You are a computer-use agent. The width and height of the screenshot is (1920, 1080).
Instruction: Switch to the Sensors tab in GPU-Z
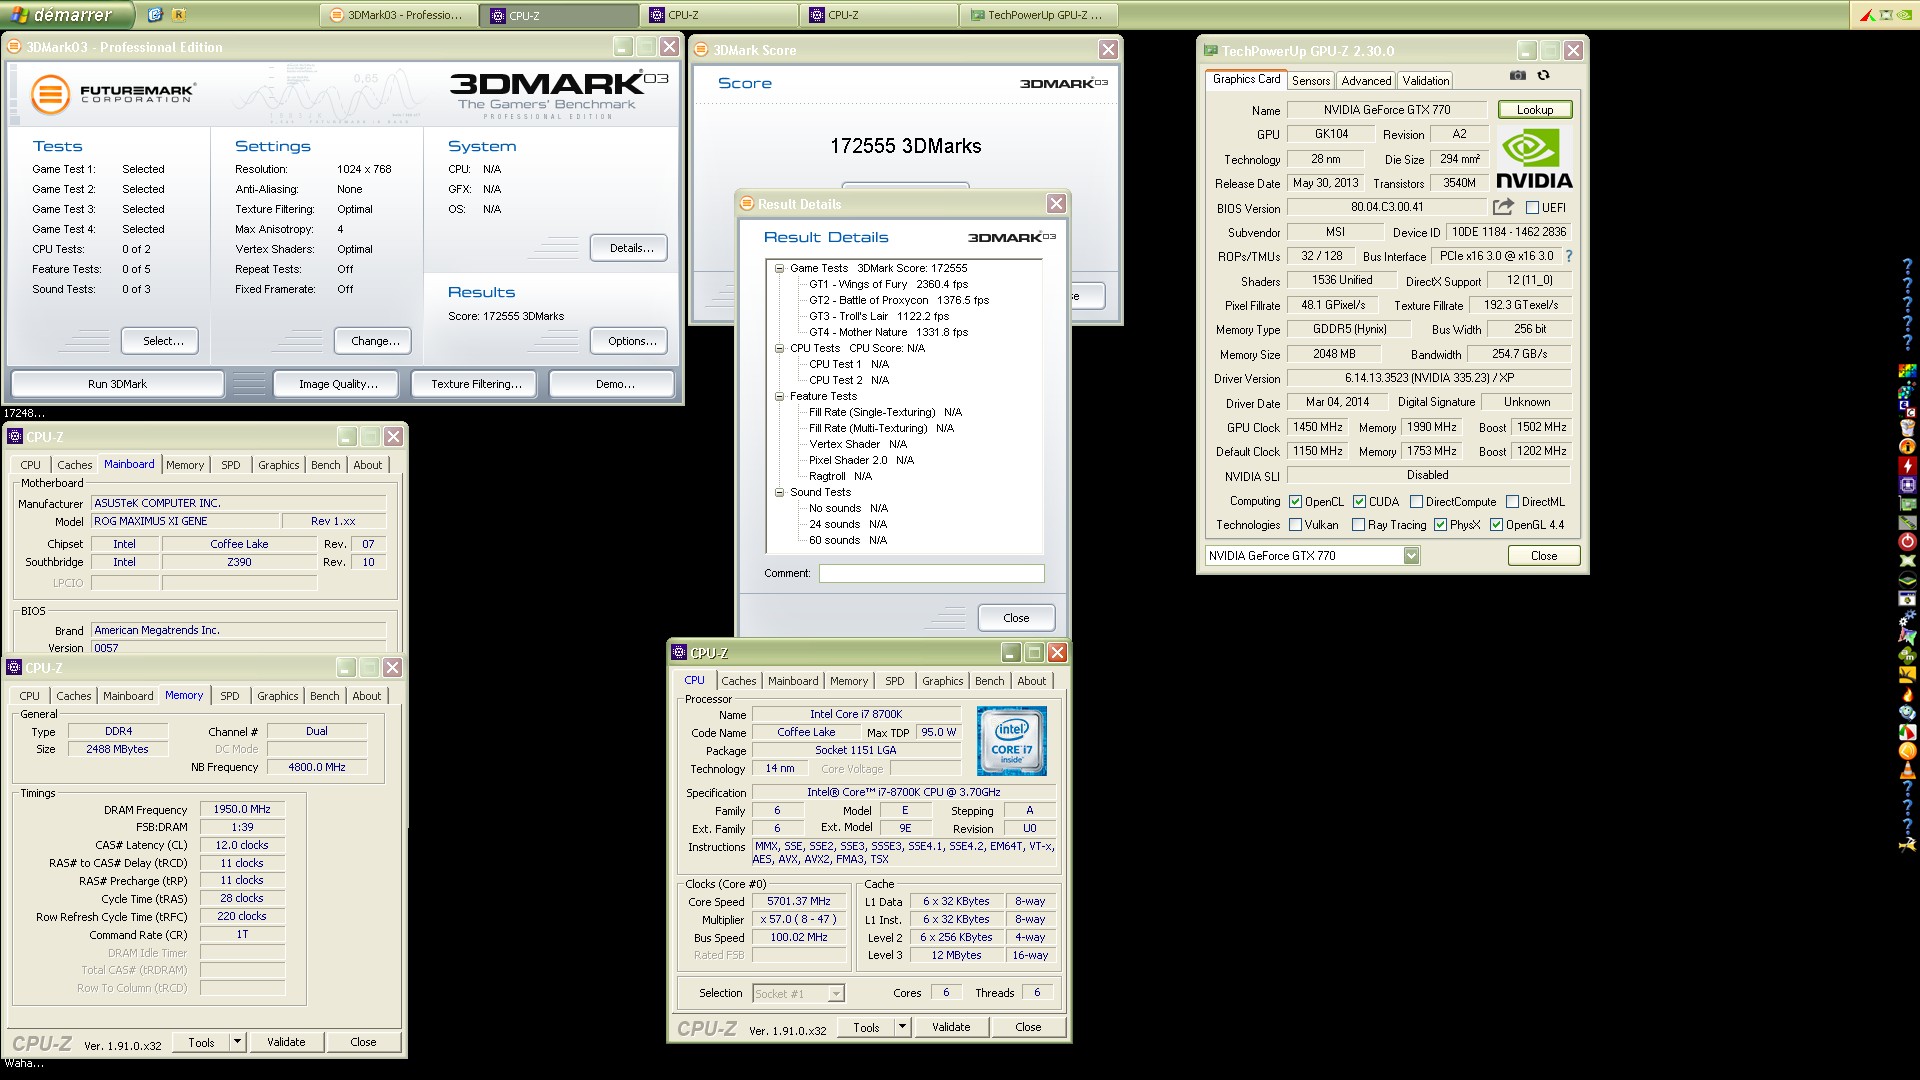tap(1311, 81)
